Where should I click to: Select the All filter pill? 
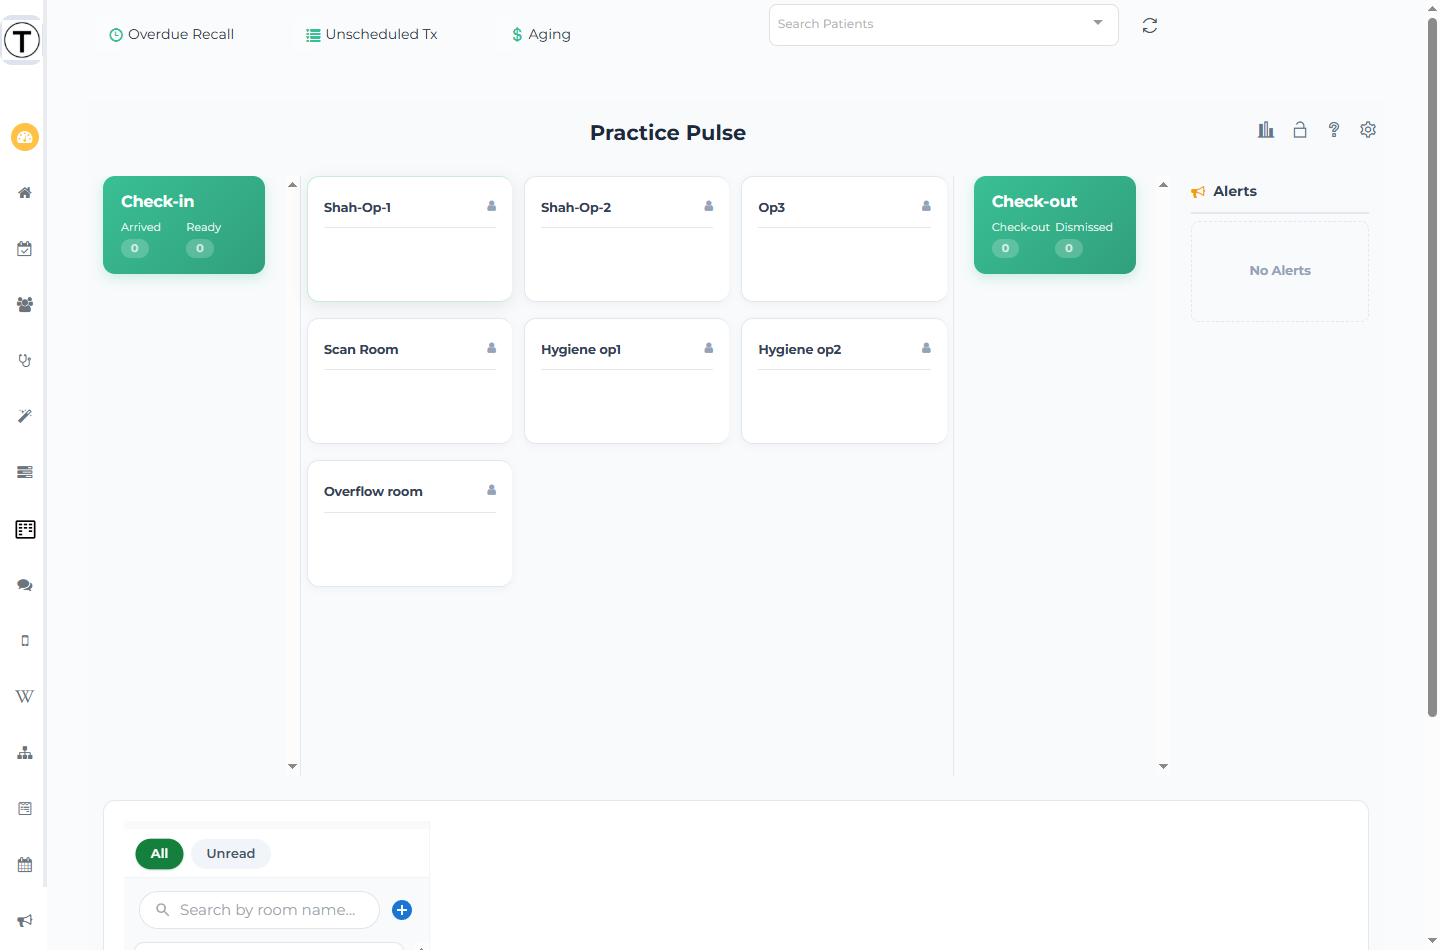tap(160, 854)
